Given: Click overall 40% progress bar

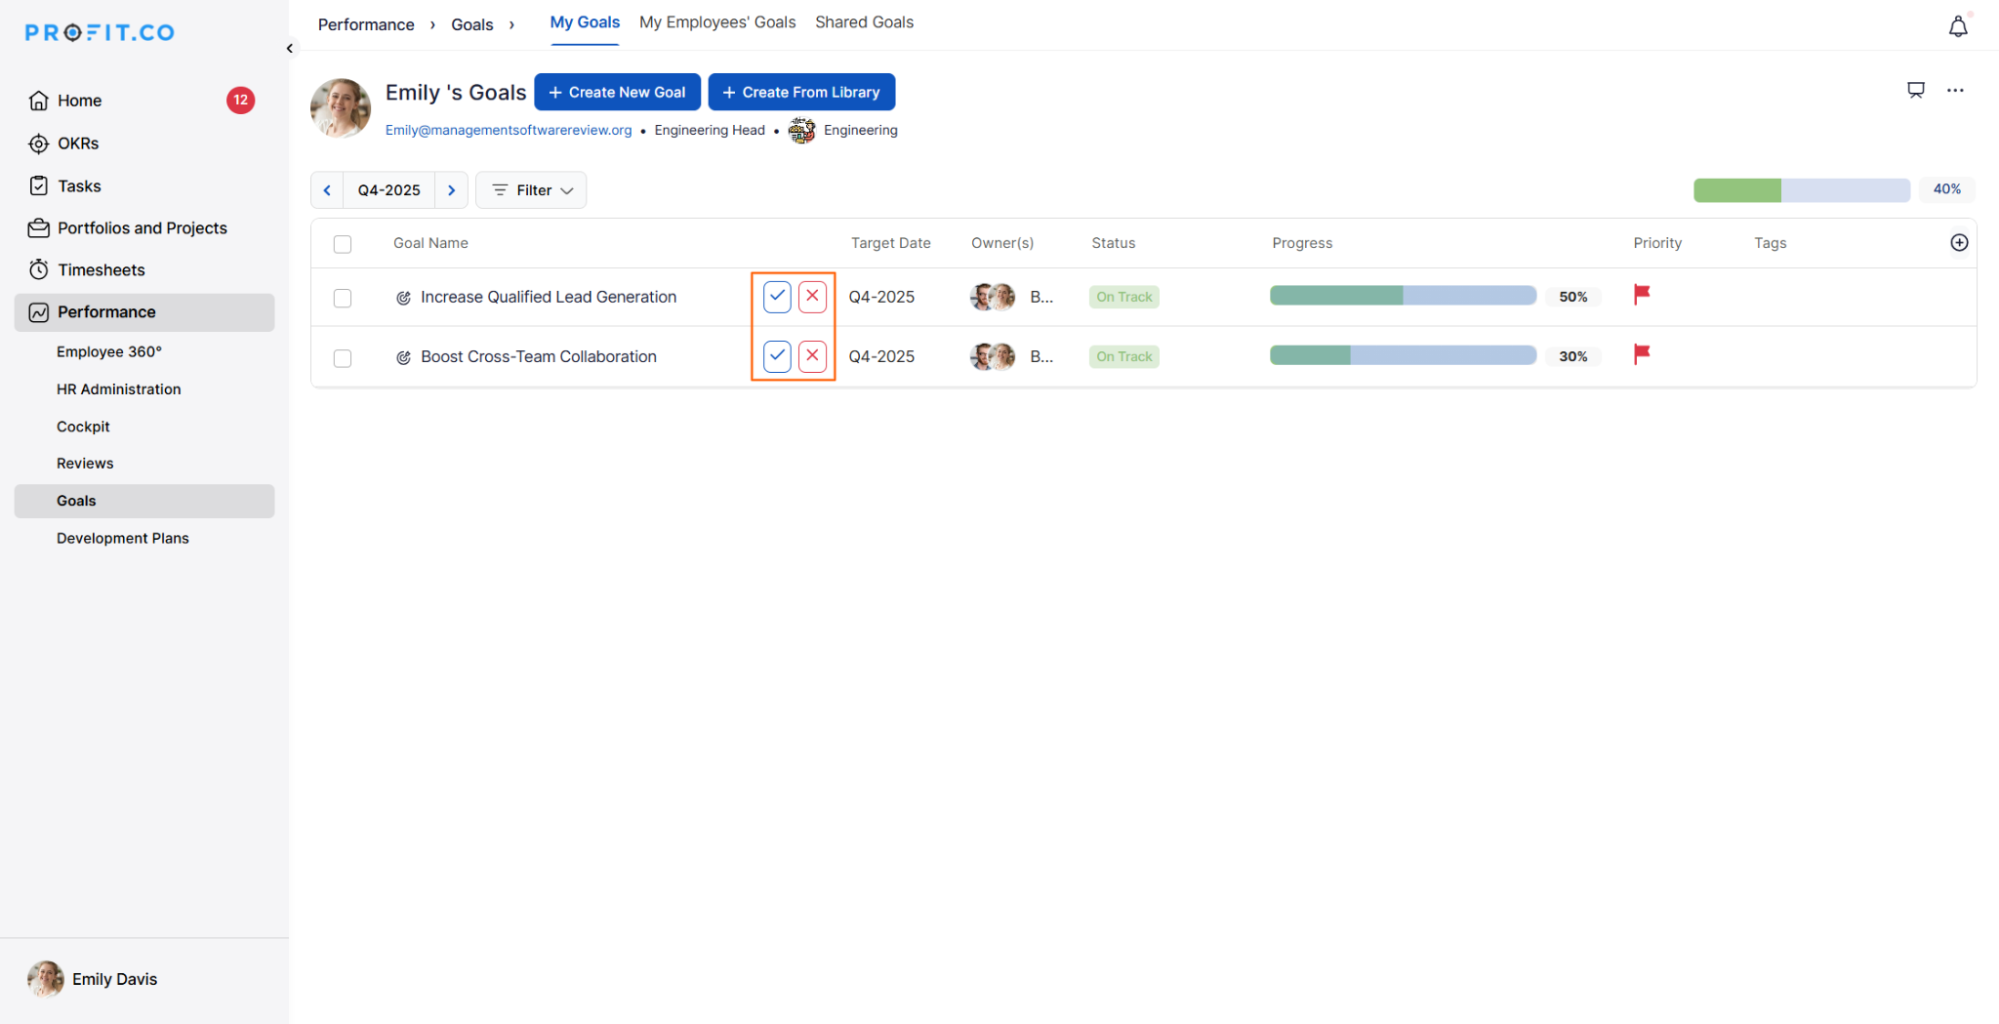Looking at the screenshot, I should point(1801,190).
